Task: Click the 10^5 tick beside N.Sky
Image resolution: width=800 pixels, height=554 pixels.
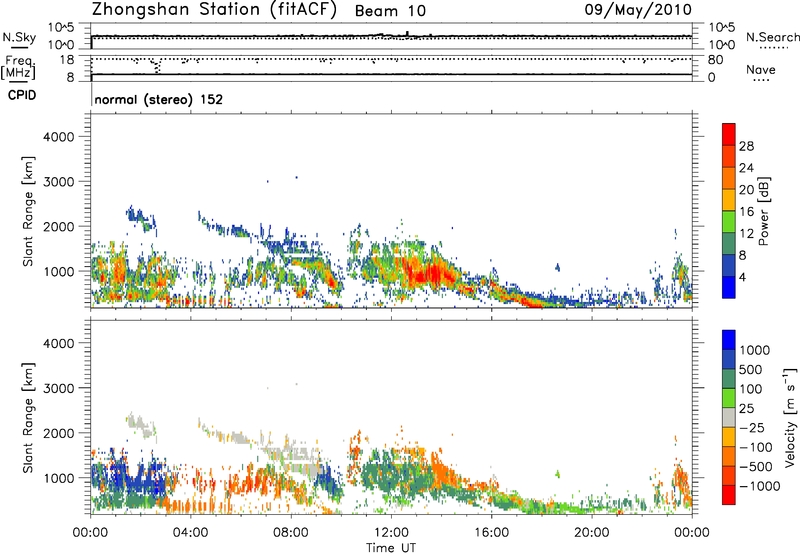Action: pyautogui.click(x=61, y=27)
